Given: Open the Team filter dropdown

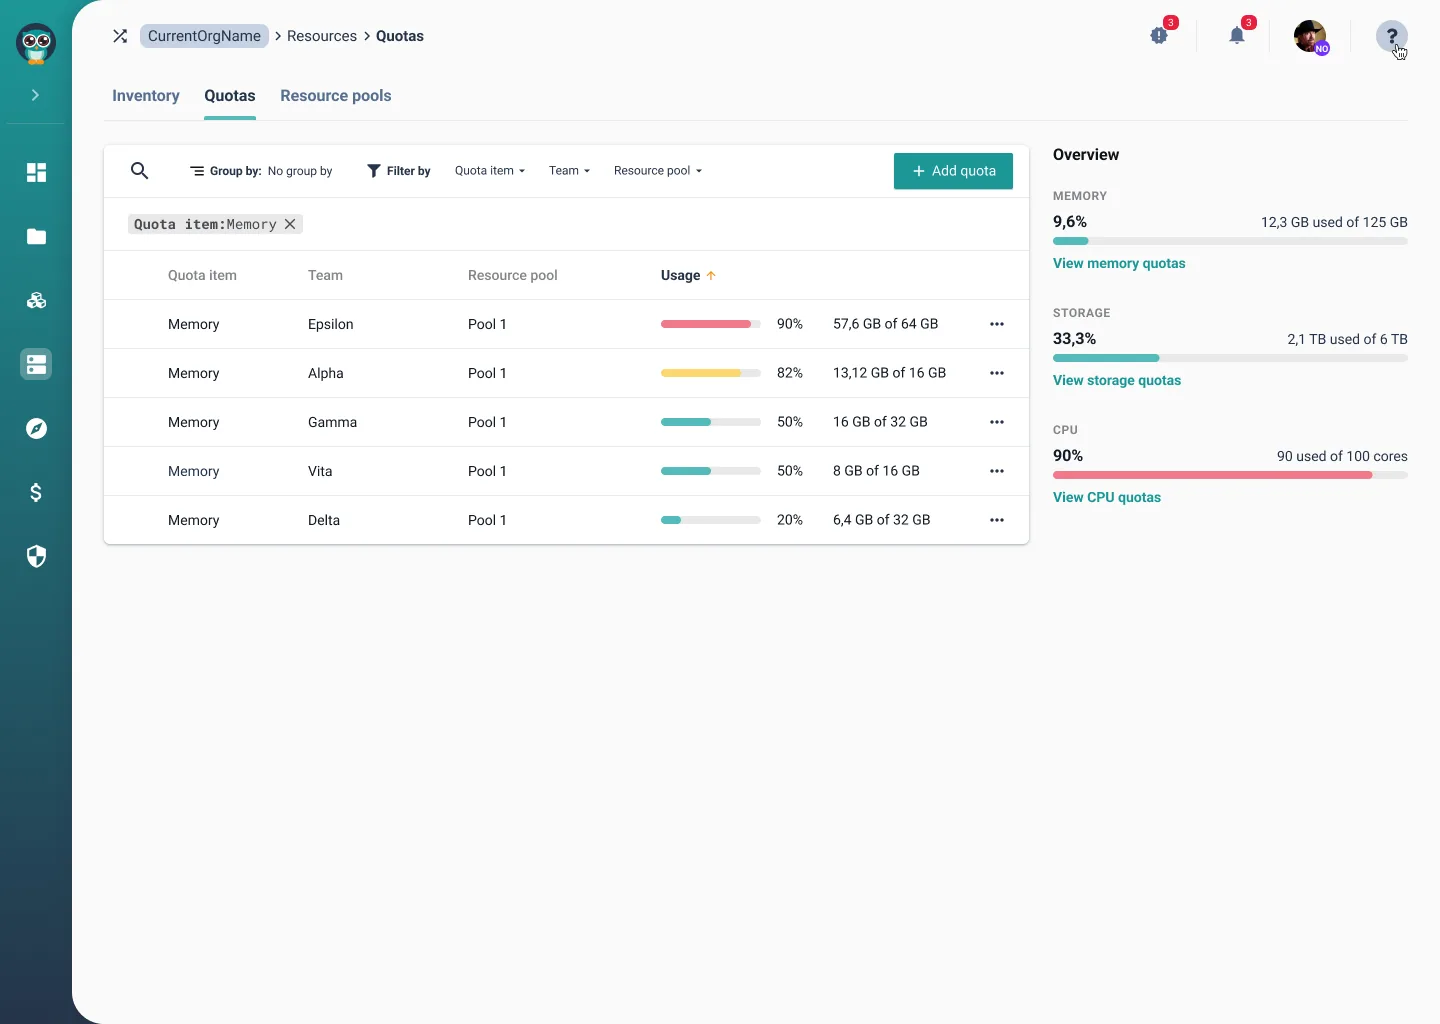Looking at the screenshot, I should (569, 171).
